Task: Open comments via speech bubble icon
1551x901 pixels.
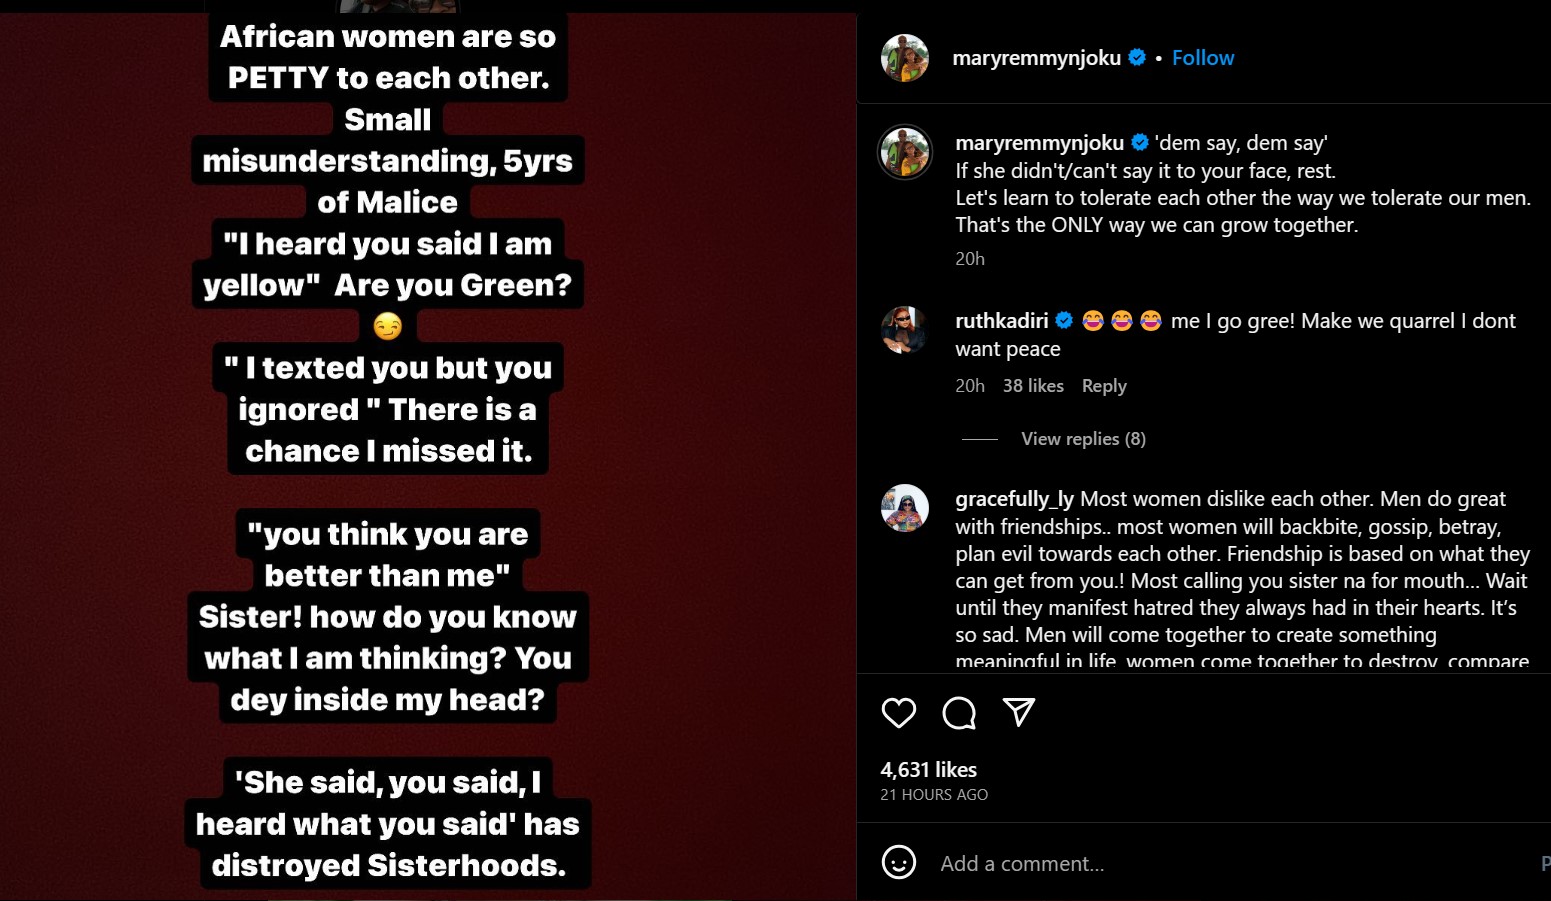Action: 959,713
